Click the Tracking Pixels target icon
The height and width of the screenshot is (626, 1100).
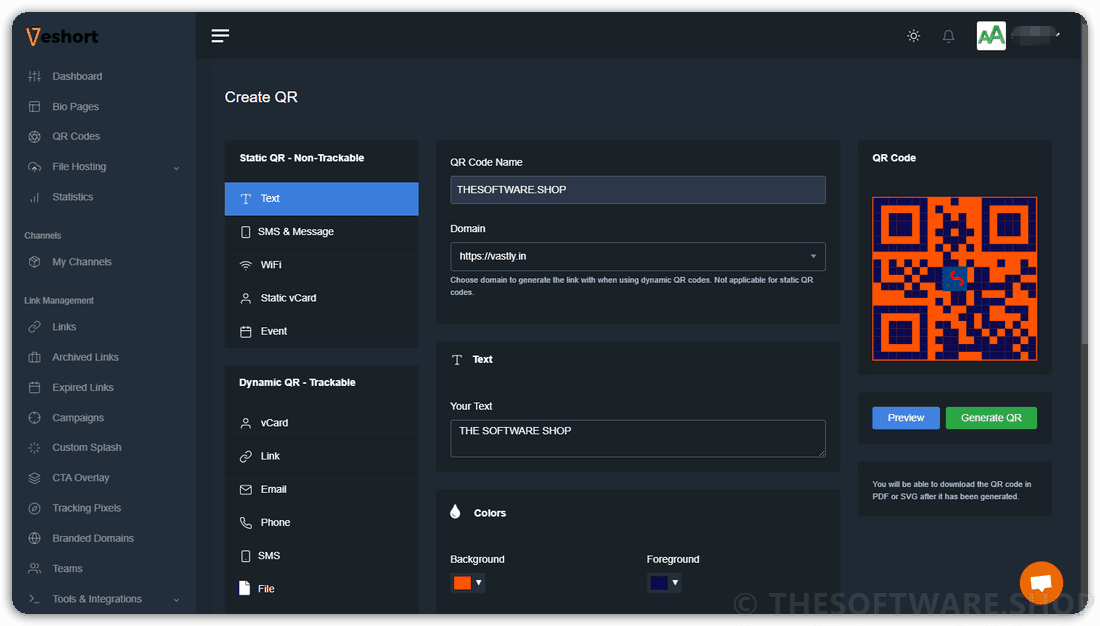click(34, 508)
